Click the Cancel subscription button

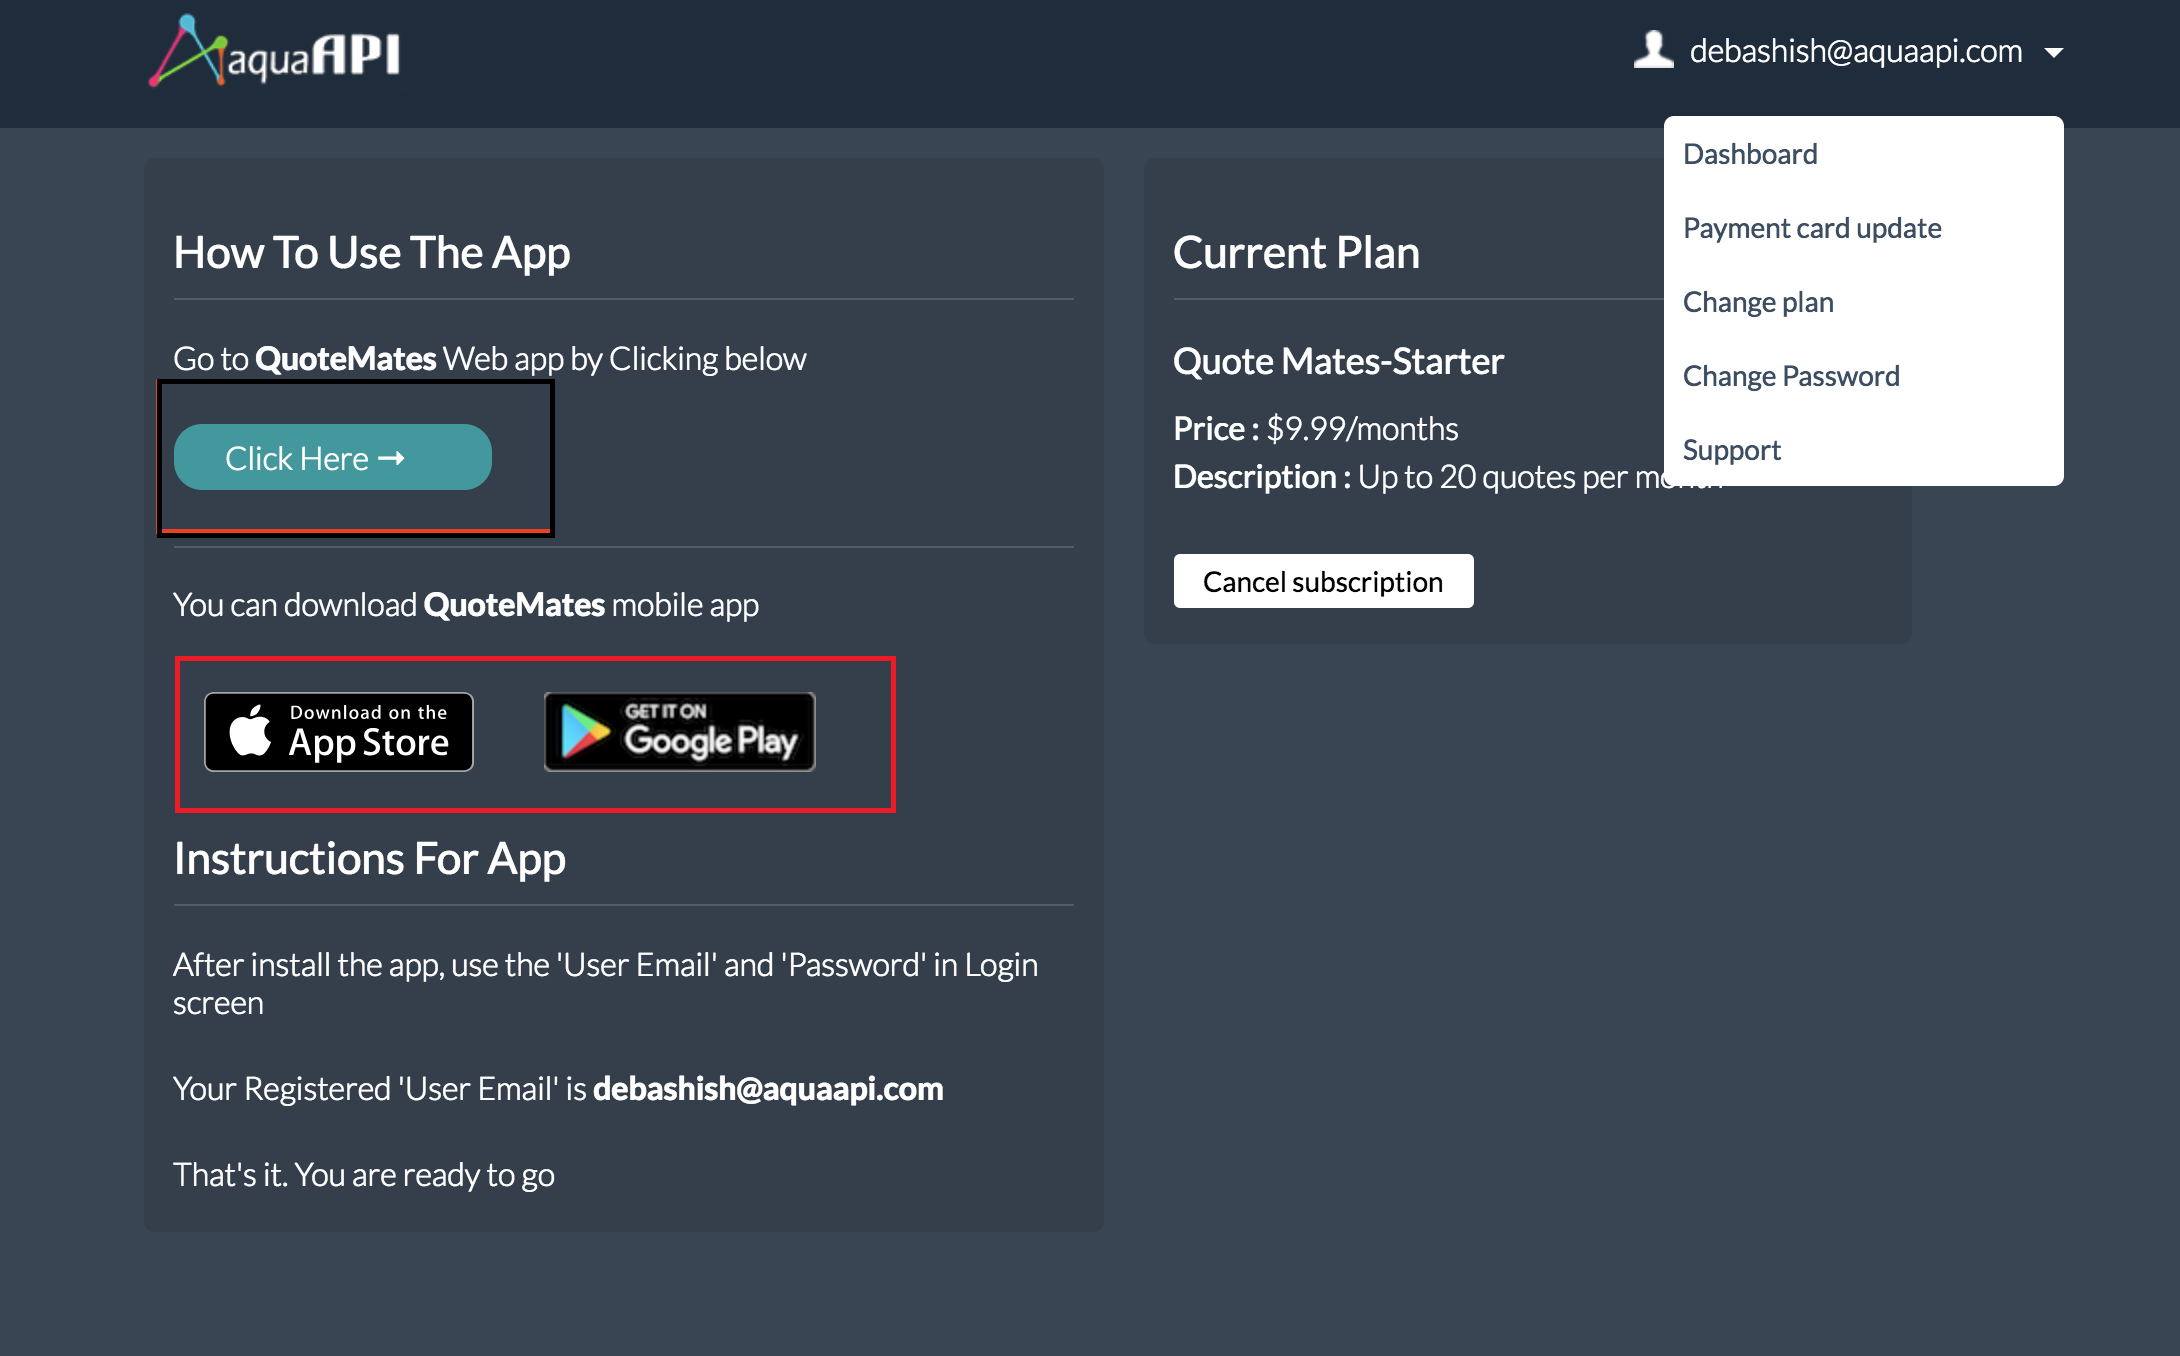pos(1323,581)
